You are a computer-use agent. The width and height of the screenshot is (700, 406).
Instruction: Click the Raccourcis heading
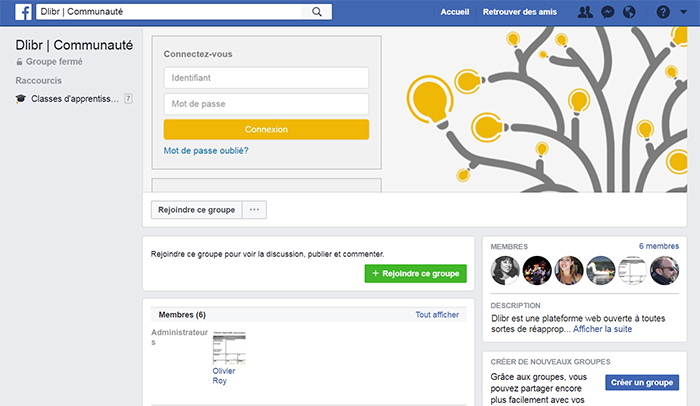coord(38,81)
